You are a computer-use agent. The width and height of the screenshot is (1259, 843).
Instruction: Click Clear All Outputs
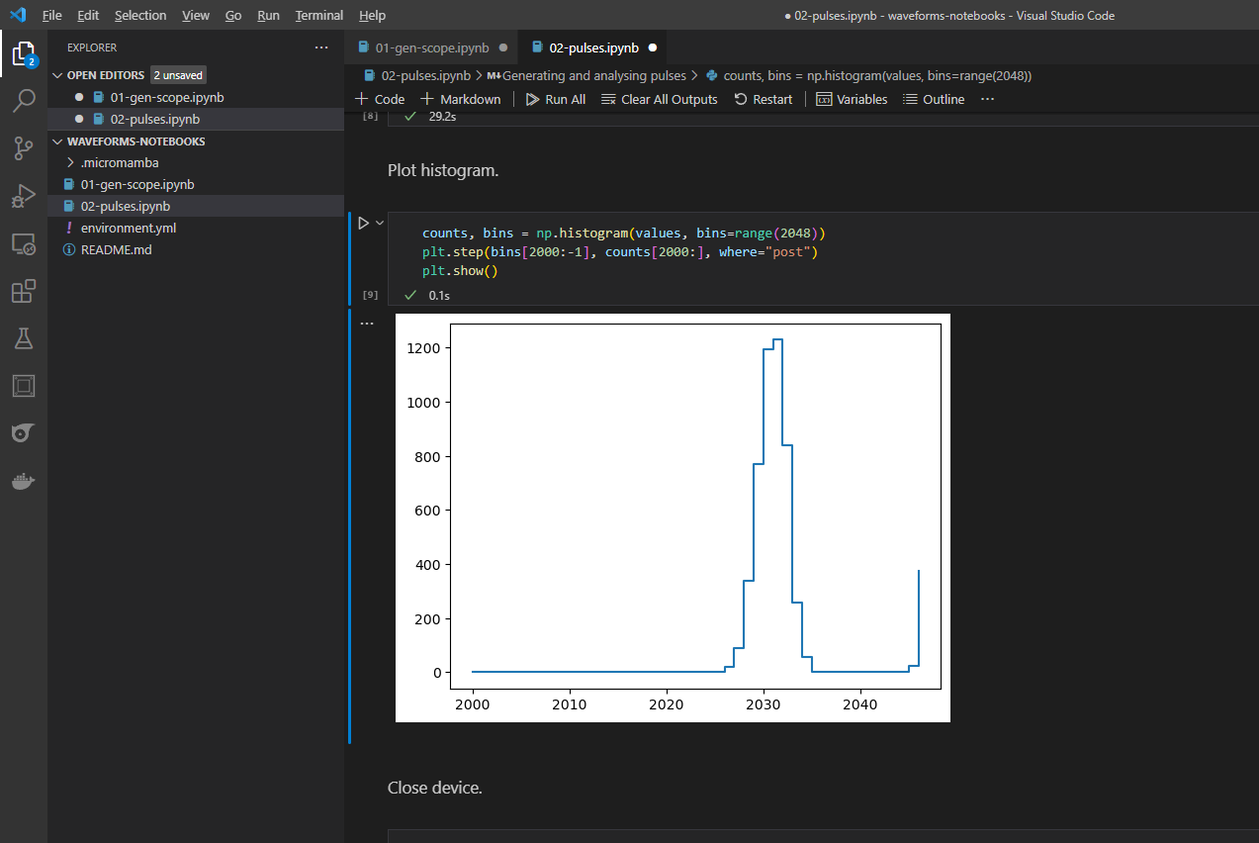tap(659, 99)
